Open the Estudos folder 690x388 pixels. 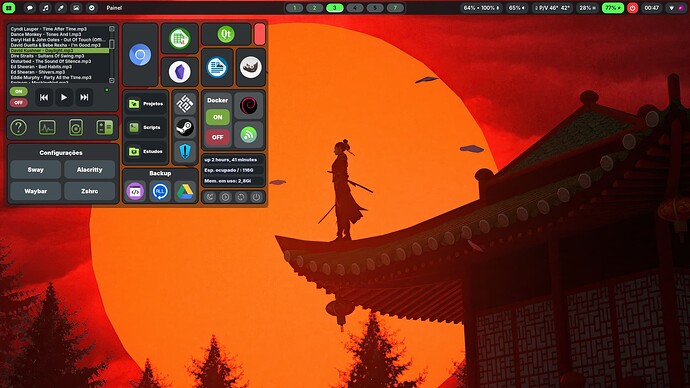point(146,151)
